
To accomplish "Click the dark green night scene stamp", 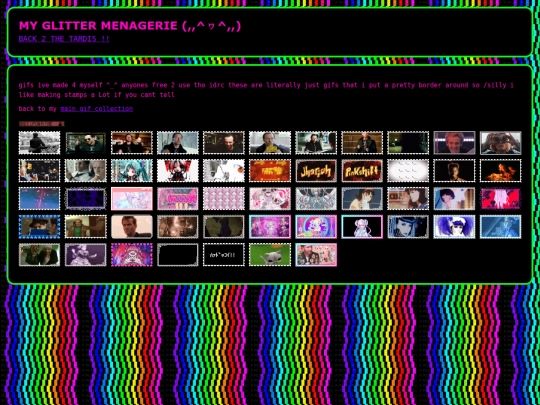I will click(x=408, y=143).
